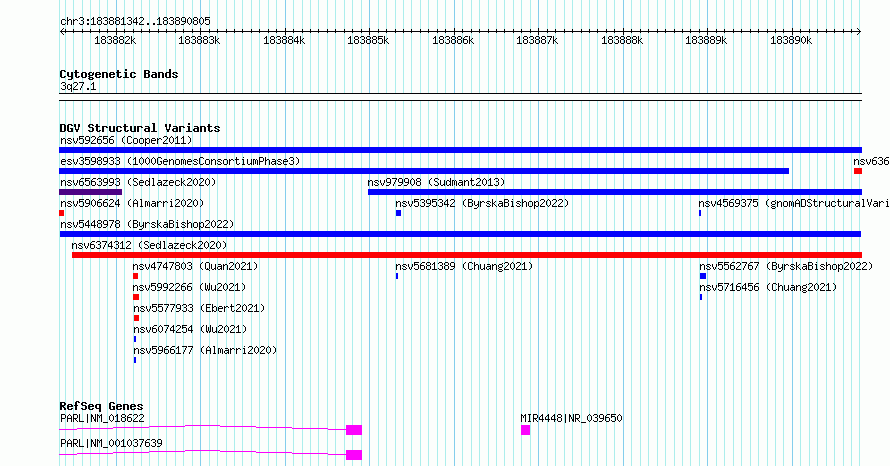The height and width of the screenshot is (466, 890).
Task: Click the red marker under the nsv636 label
Action: click(x=858, y=171)
